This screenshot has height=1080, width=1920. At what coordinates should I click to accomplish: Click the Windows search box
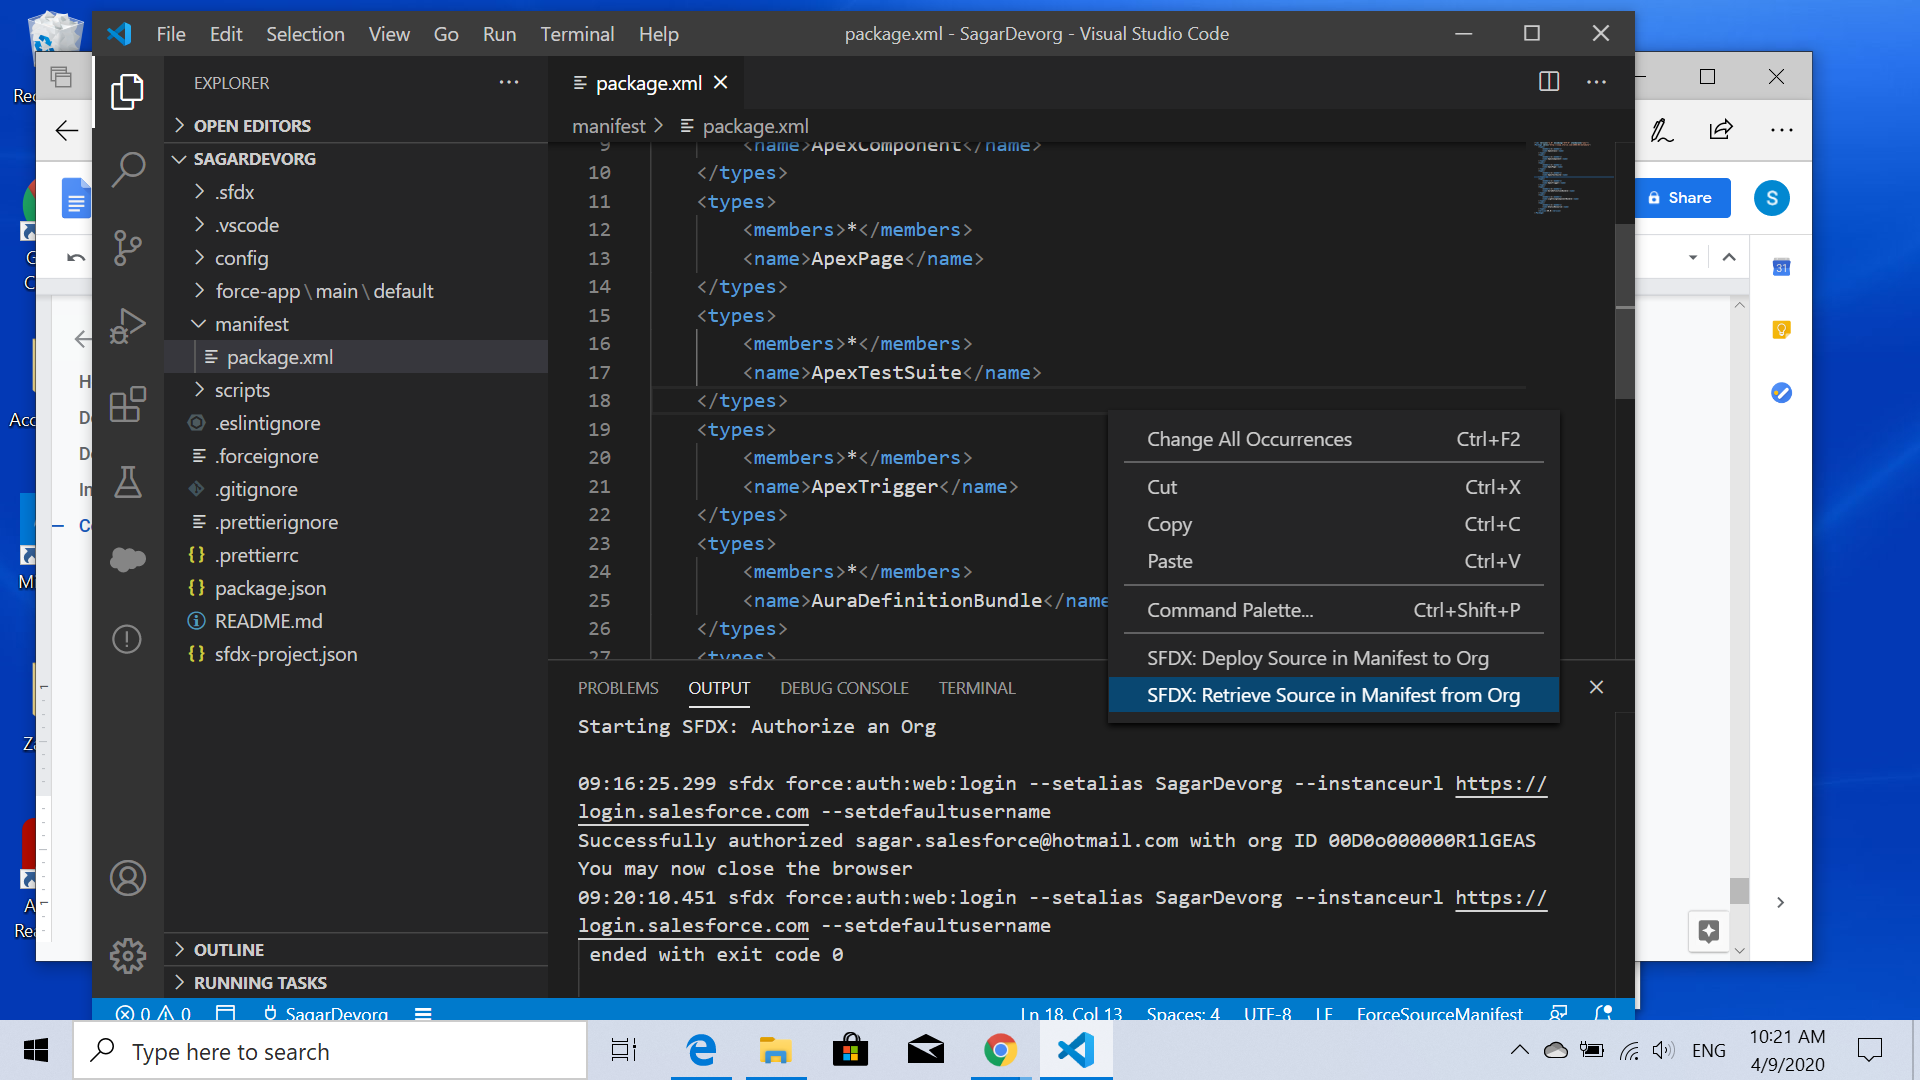tap(330, 1051)
